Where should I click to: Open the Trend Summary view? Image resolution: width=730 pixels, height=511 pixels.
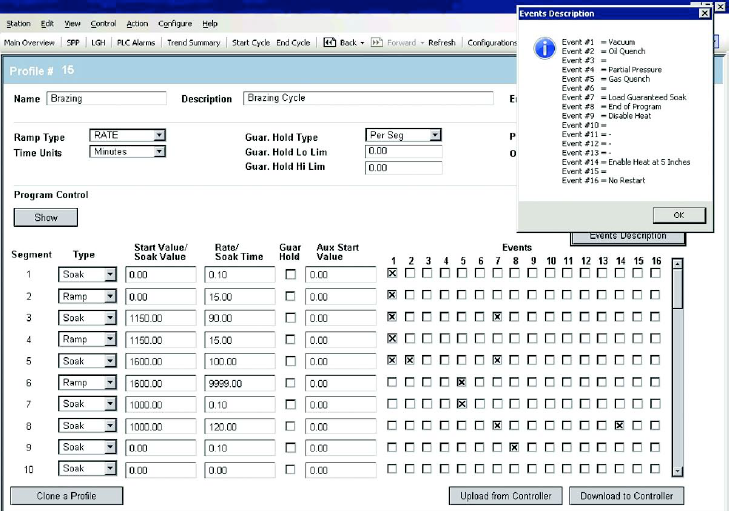tap(193, 43)
